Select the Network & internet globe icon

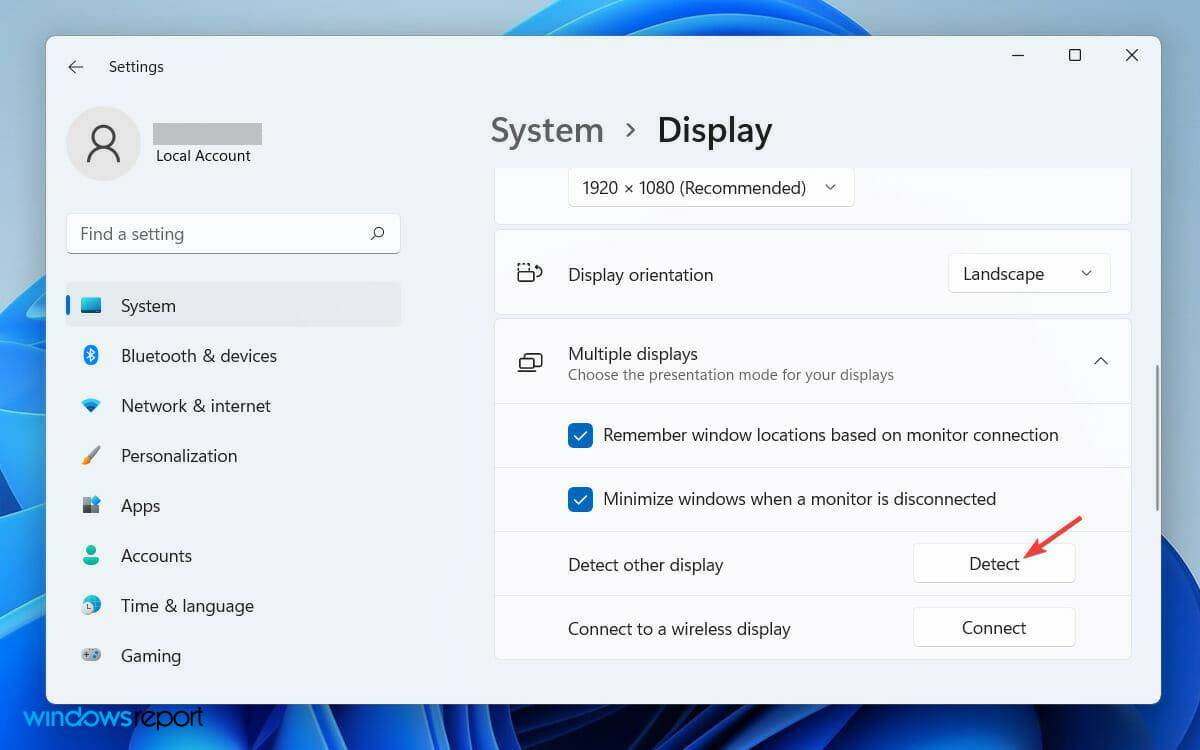(x=91, y=405)
